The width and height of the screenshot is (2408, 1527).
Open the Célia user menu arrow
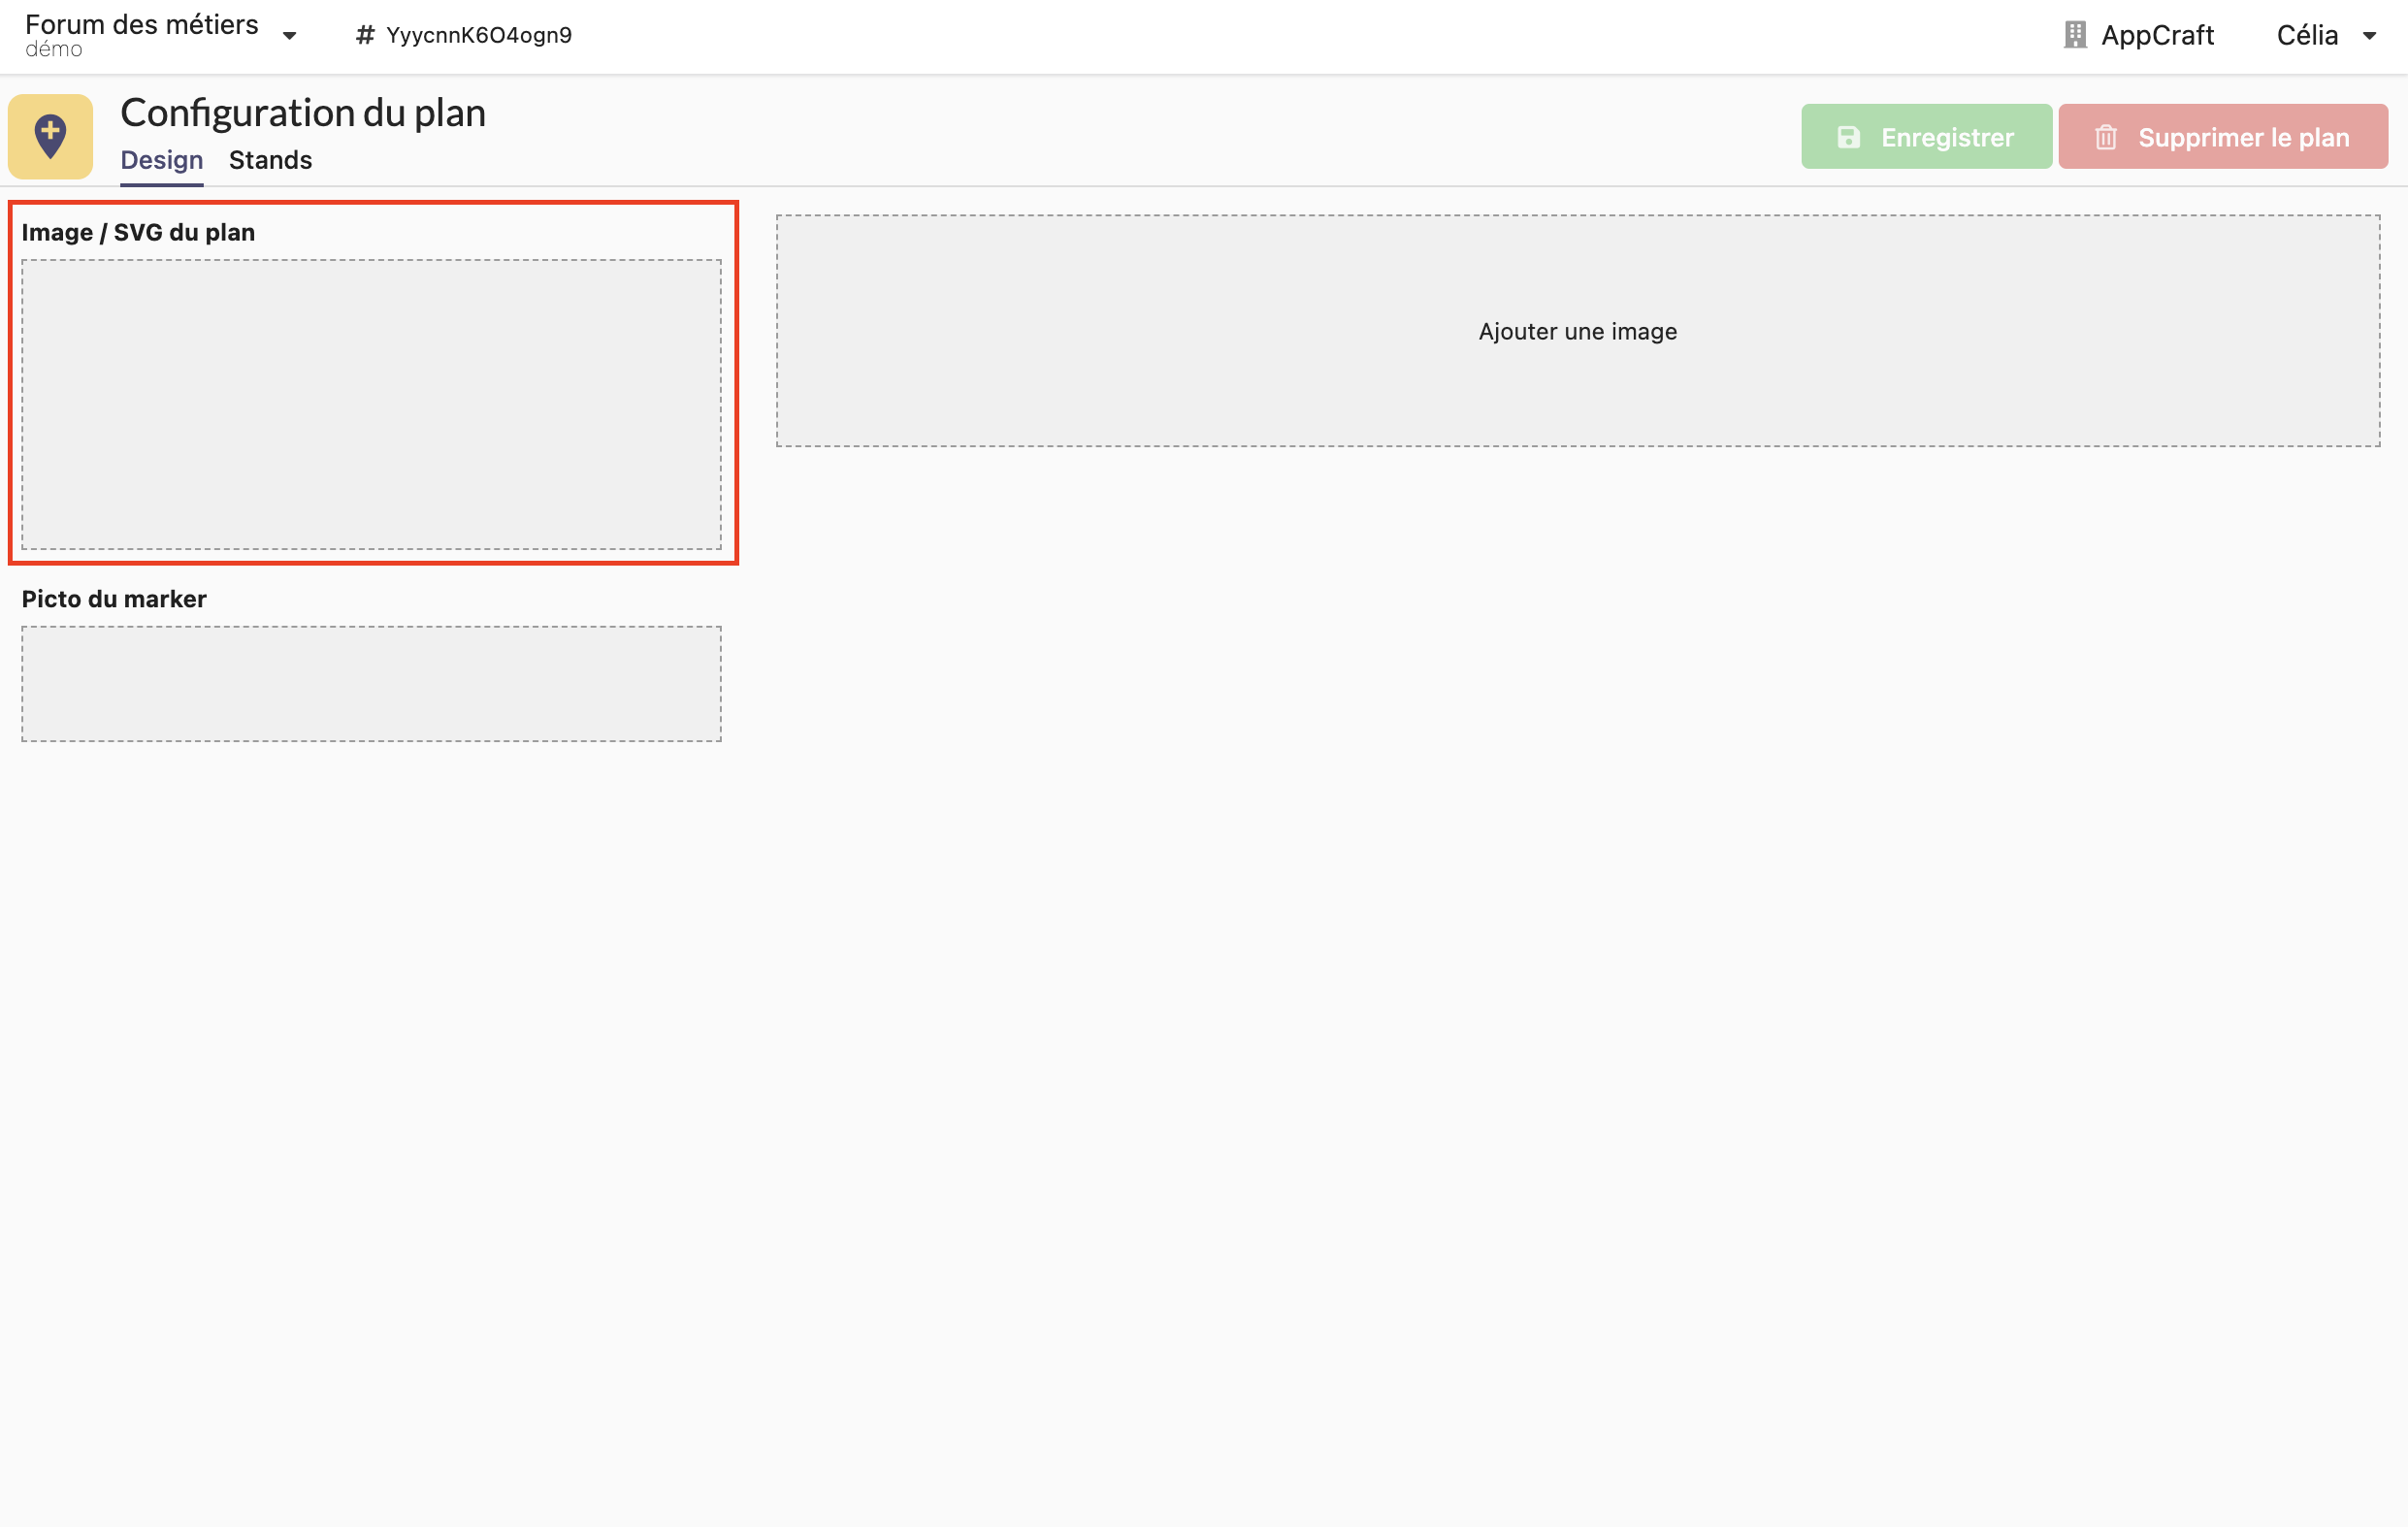tap(2369, 36)
